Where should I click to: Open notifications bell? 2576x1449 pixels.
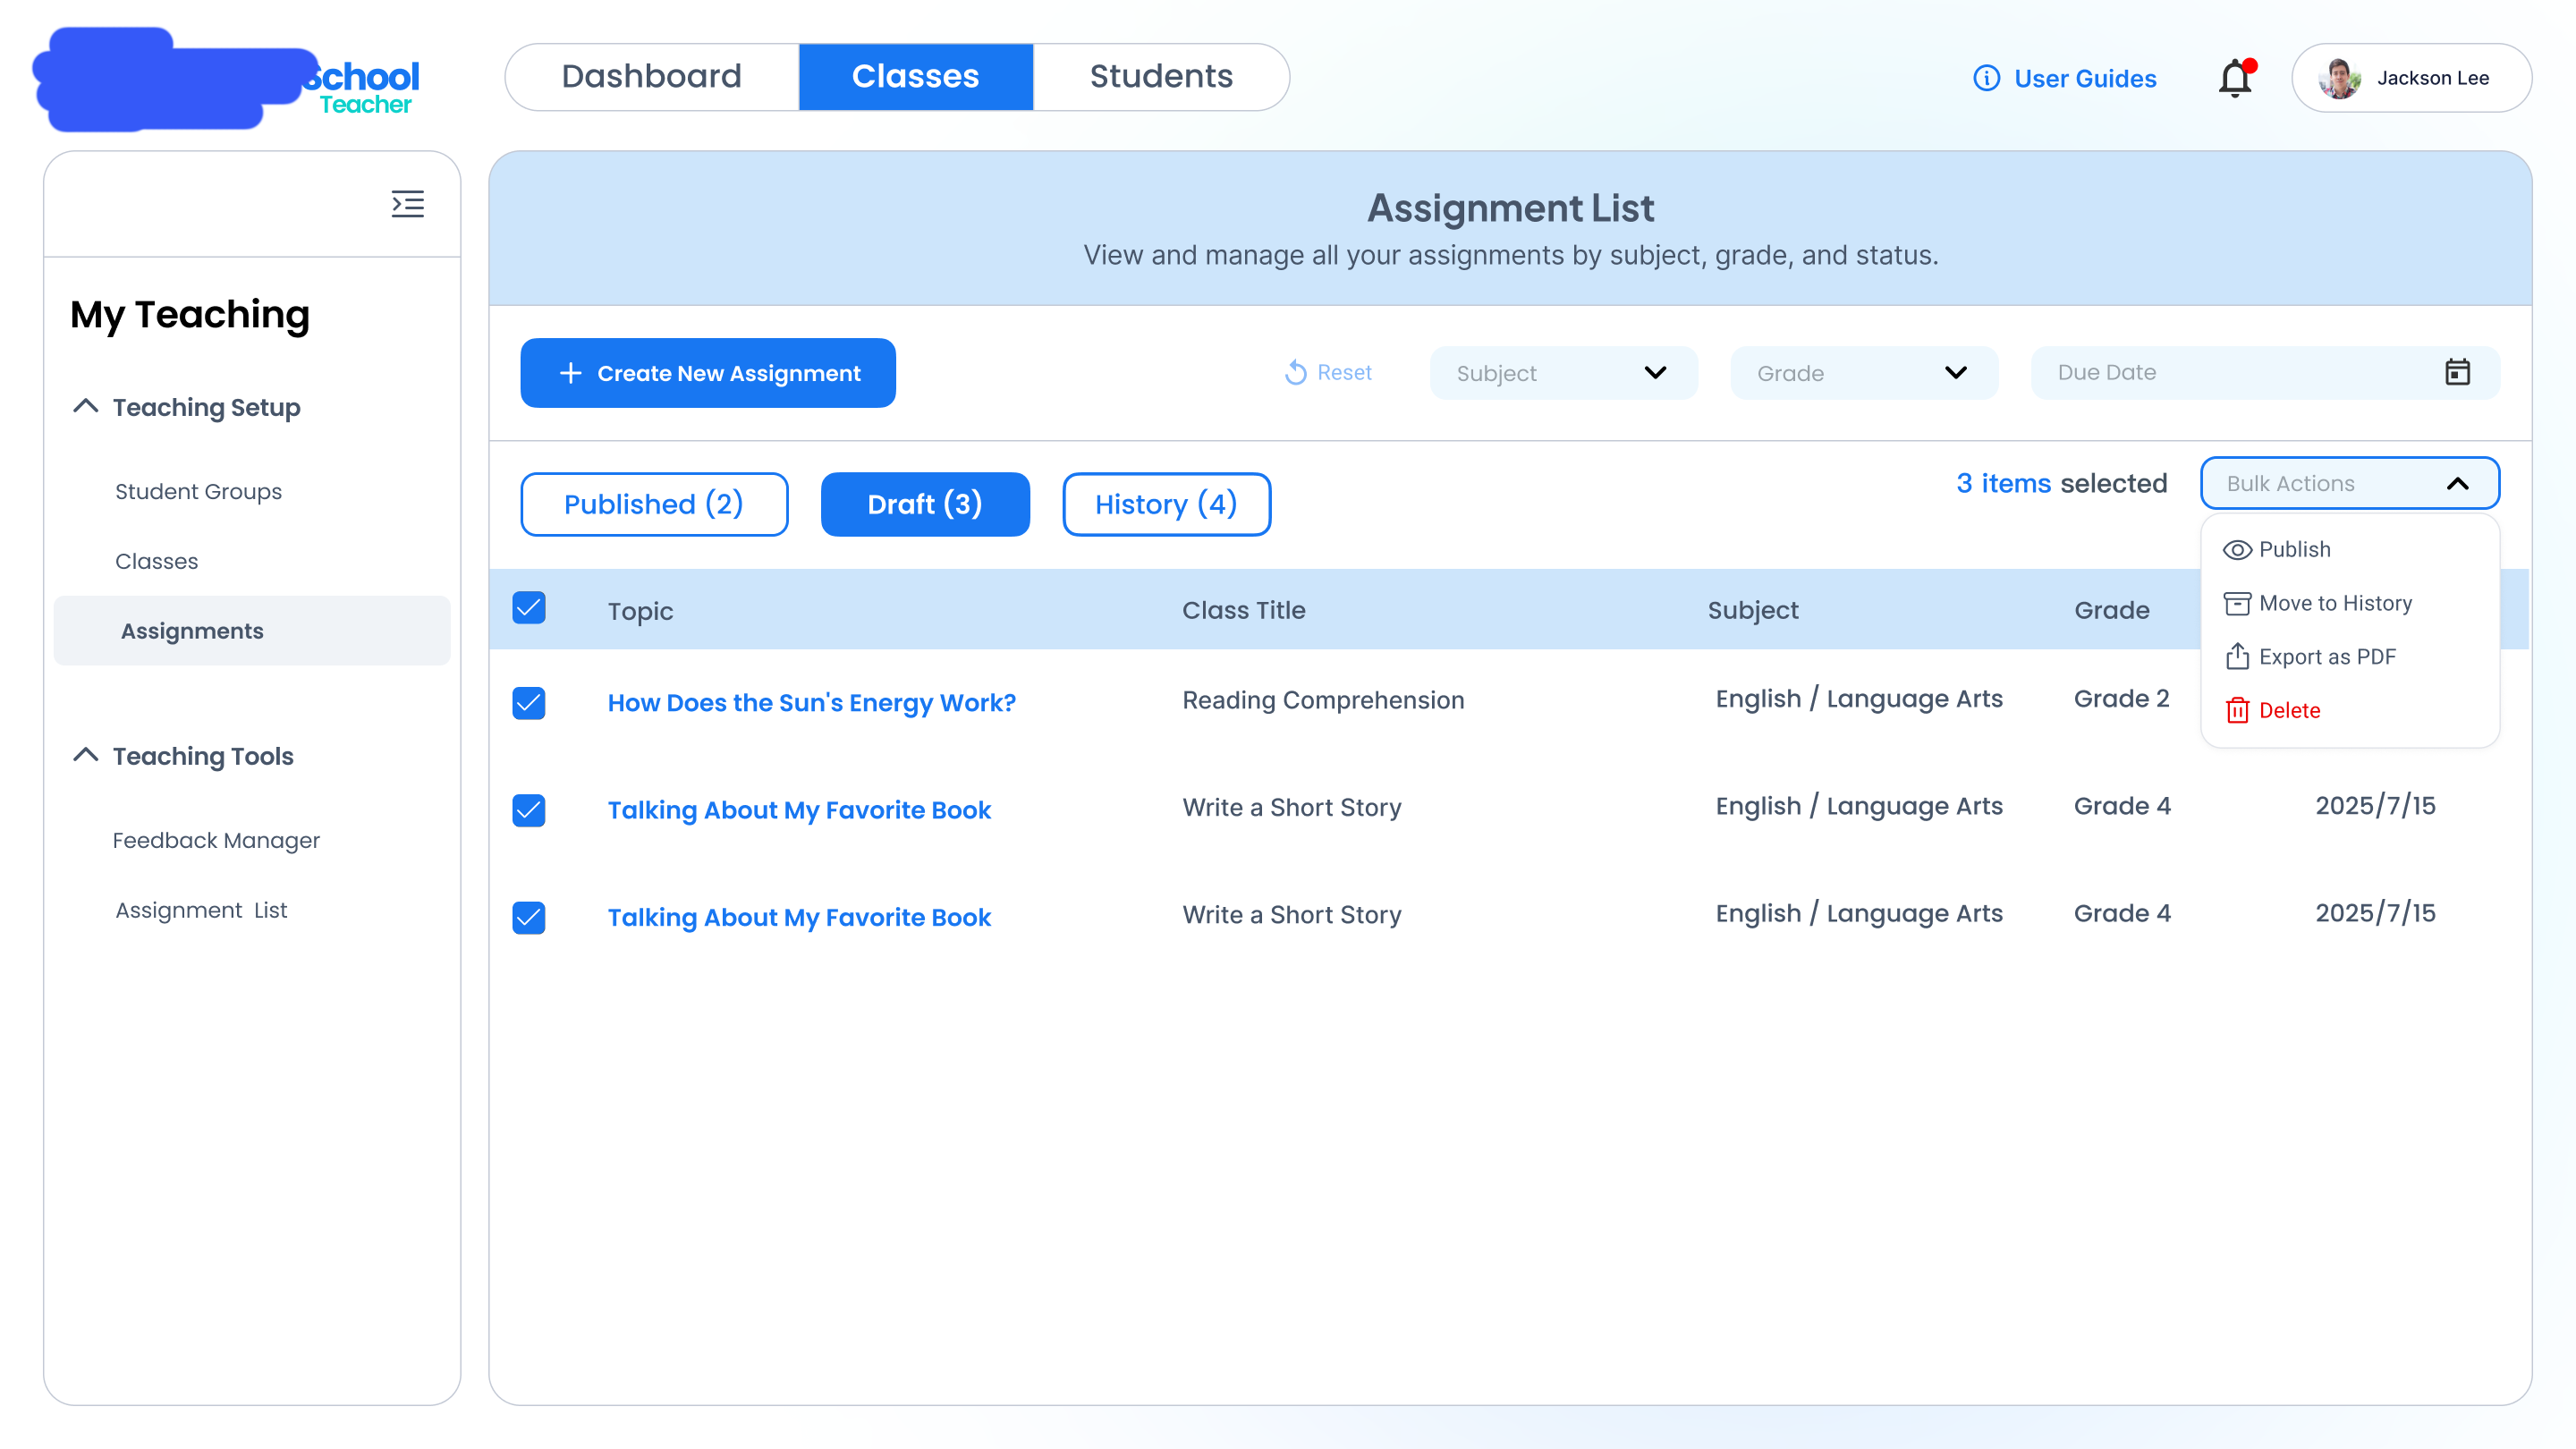coord(2235,77)
